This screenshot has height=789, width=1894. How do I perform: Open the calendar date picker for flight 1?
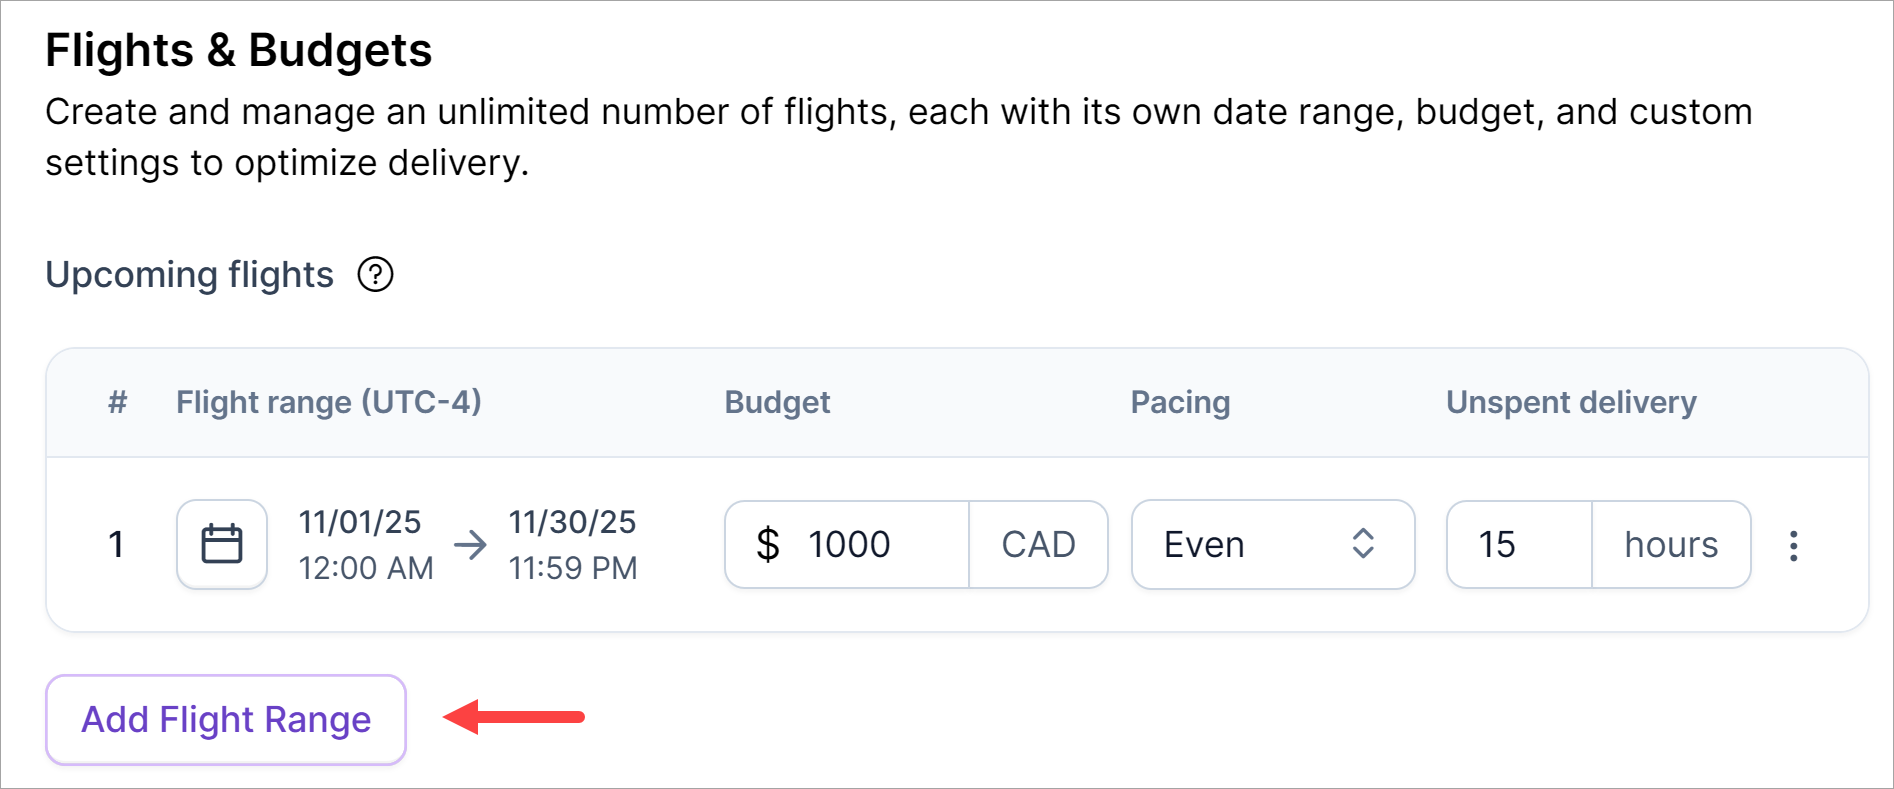click(222, 545)
